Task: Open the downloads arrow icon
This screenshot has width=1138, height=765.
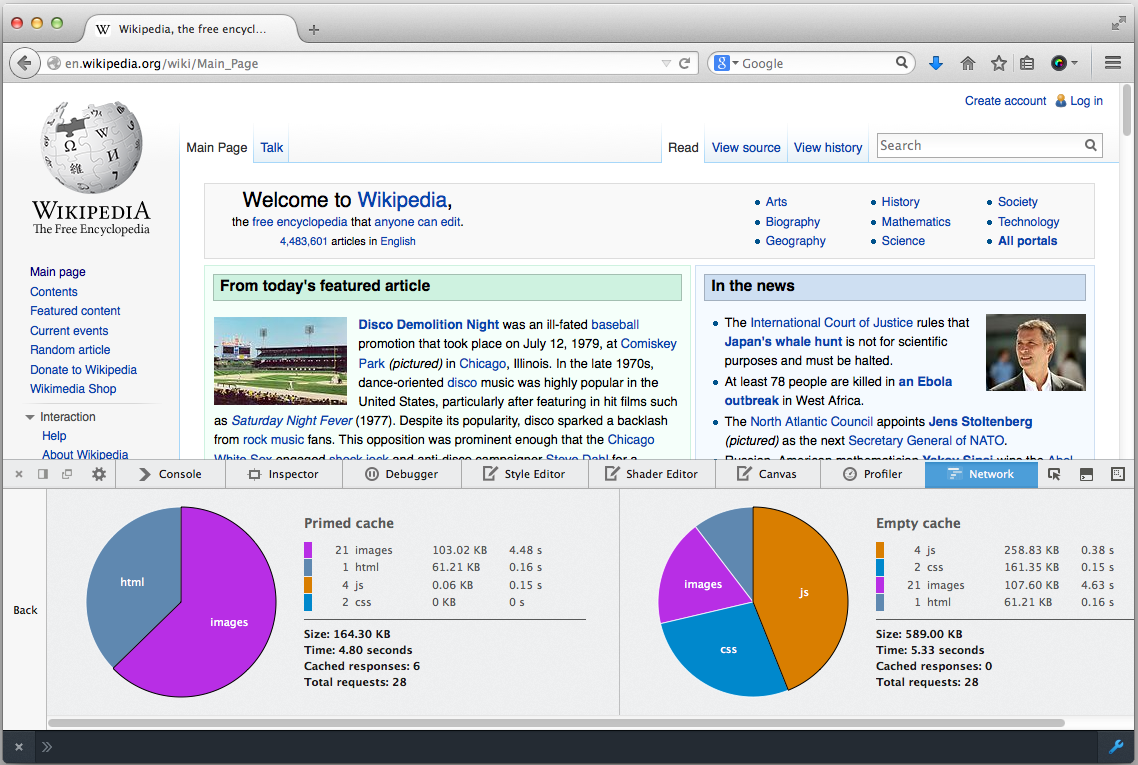Action: tap(936, 63)
